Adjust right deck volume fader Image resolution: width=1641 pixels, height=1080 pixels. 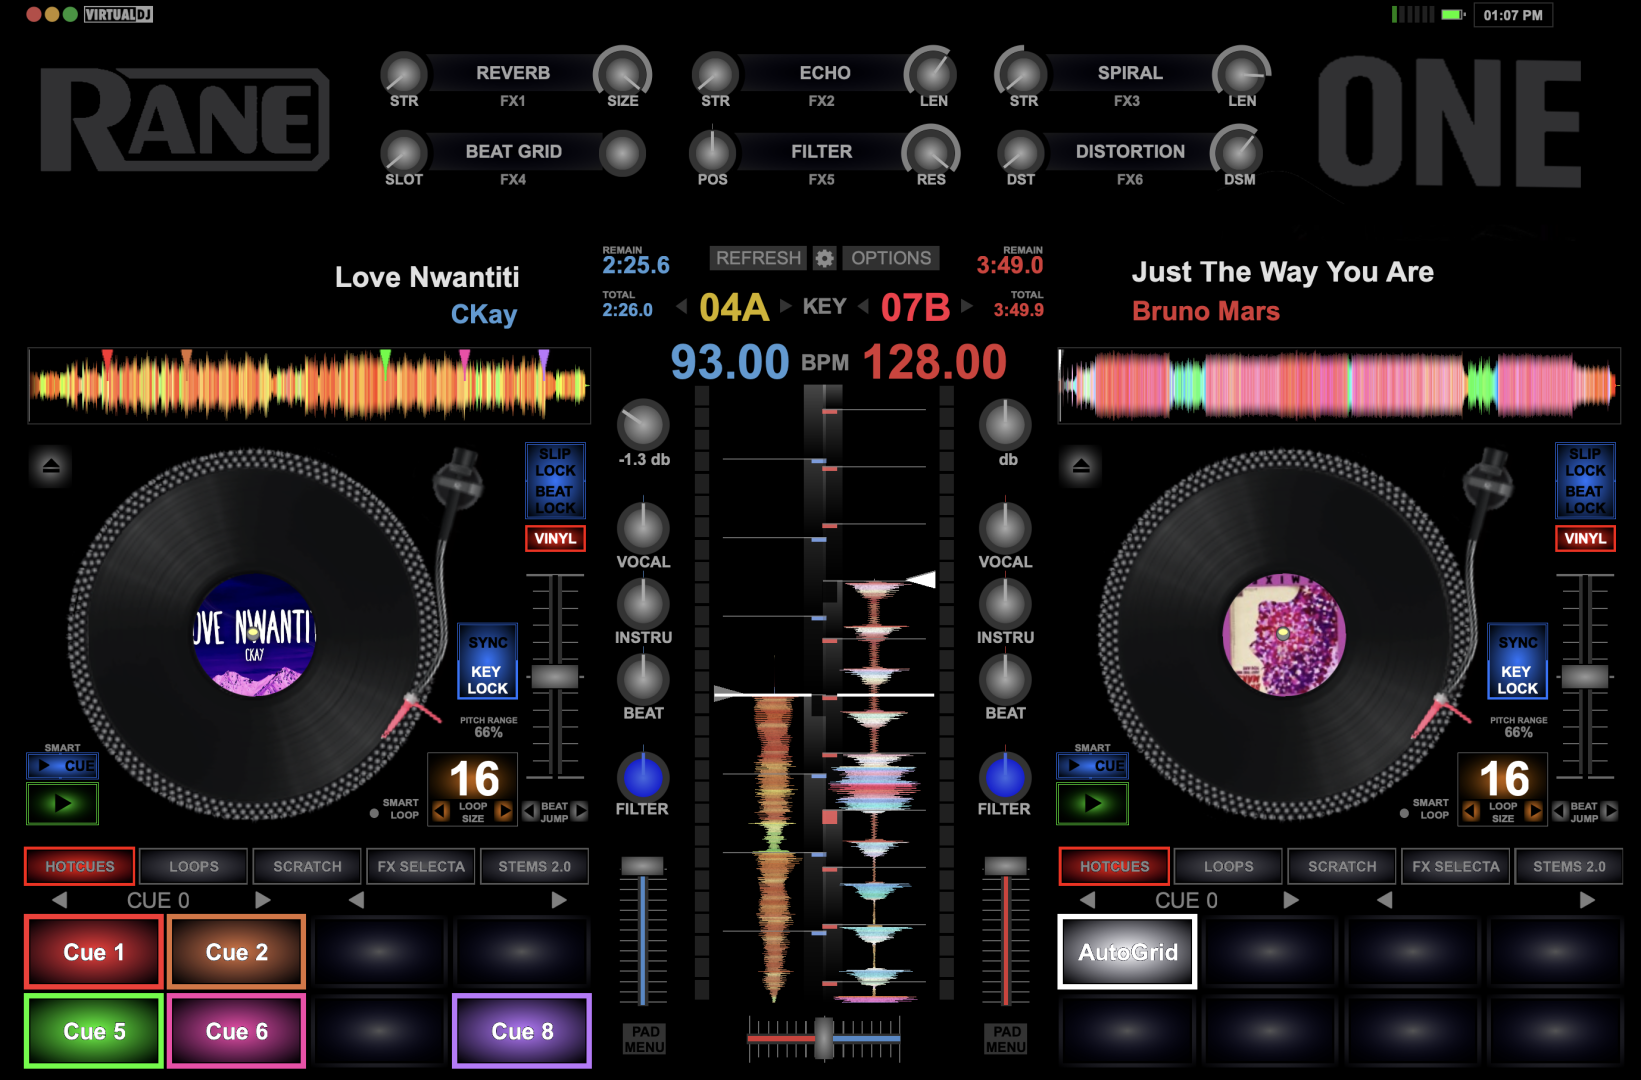pos(1005,866)
